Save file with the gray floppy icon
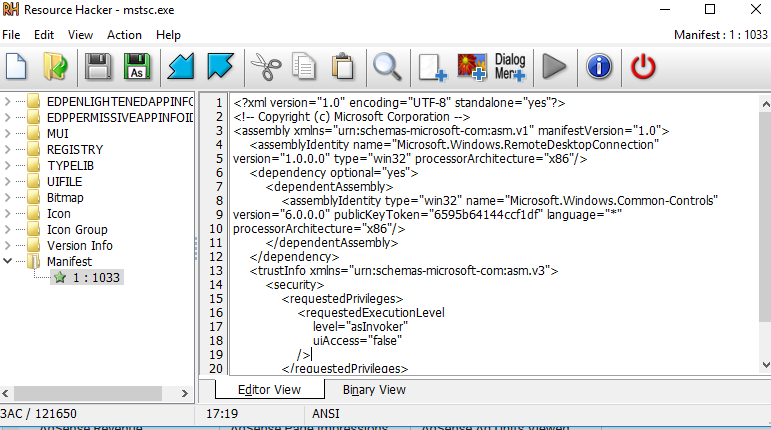This screenshot has height=430, width=771. 98,66
